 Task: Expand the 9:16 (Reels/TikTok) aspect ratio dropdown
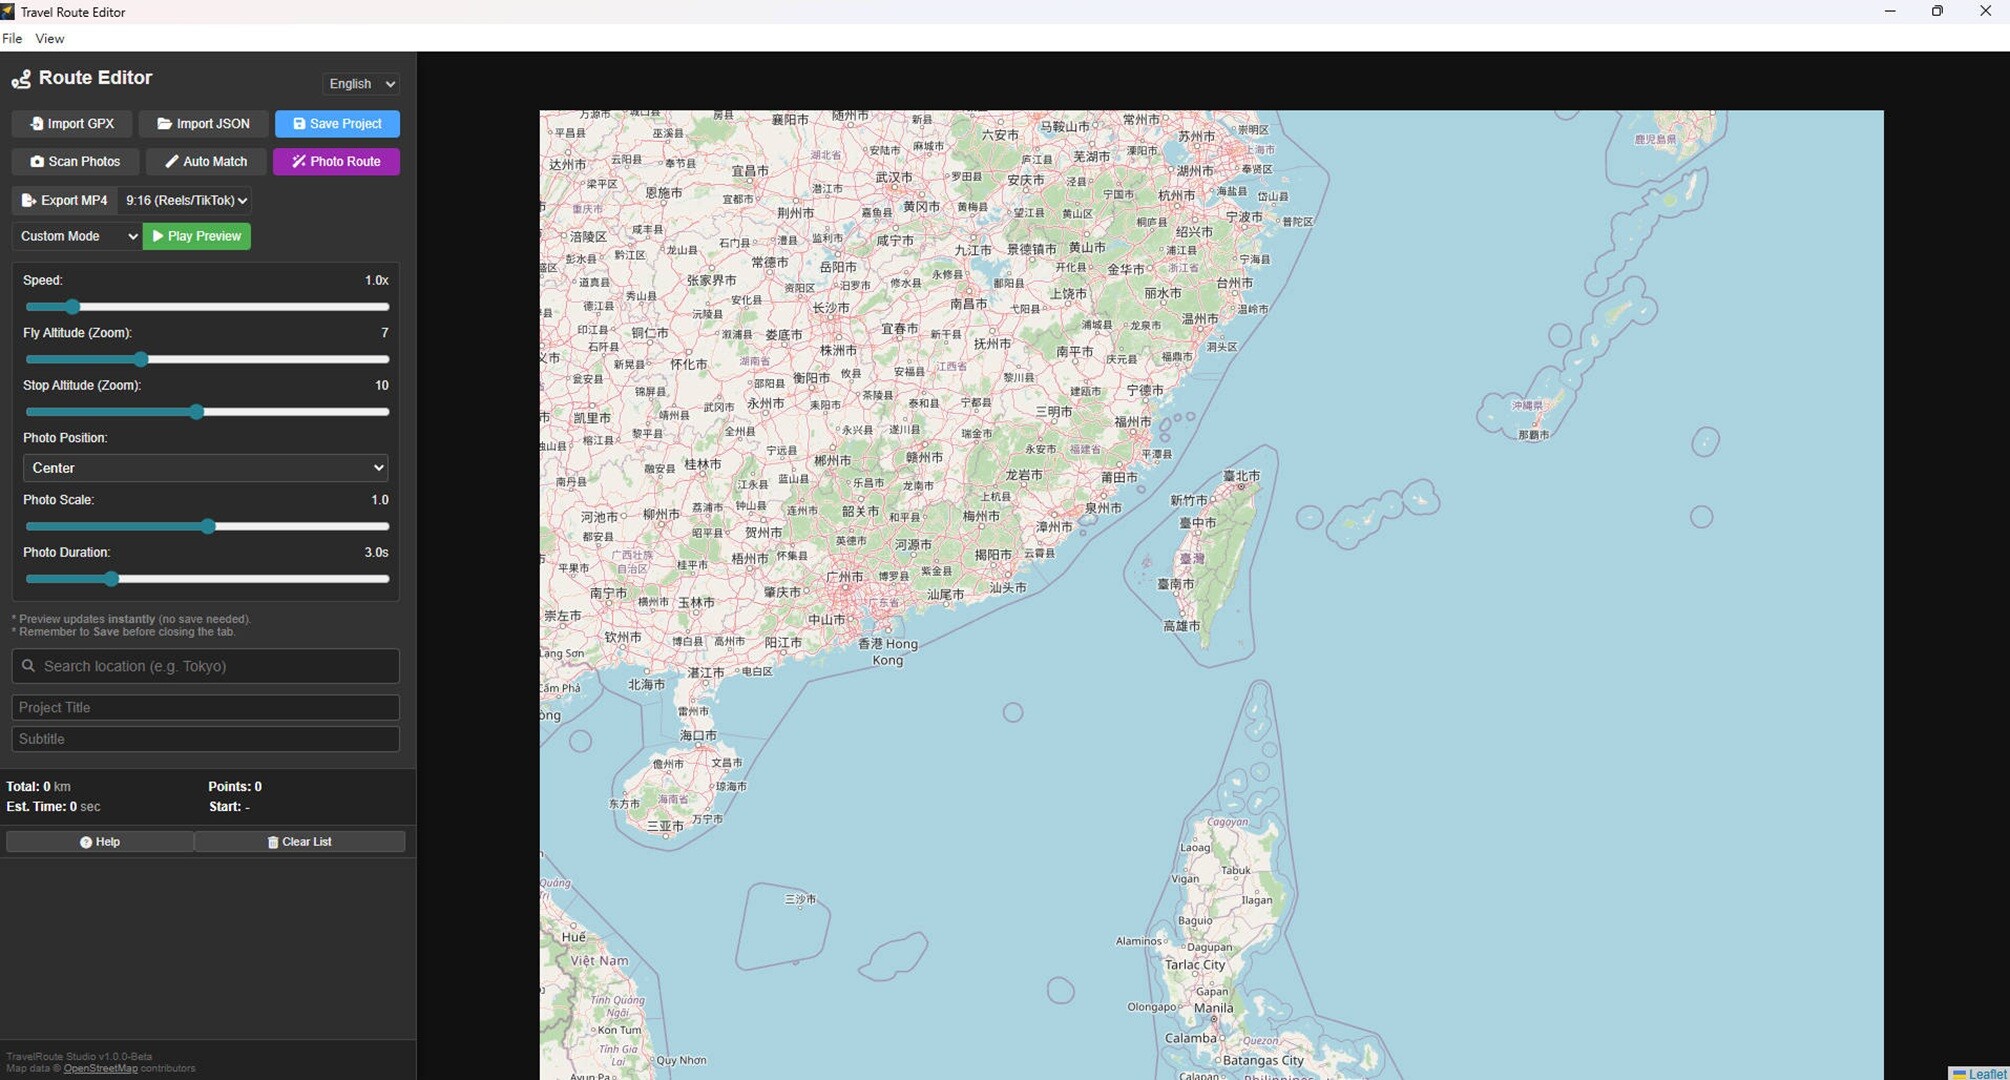(x=185, y=200)
